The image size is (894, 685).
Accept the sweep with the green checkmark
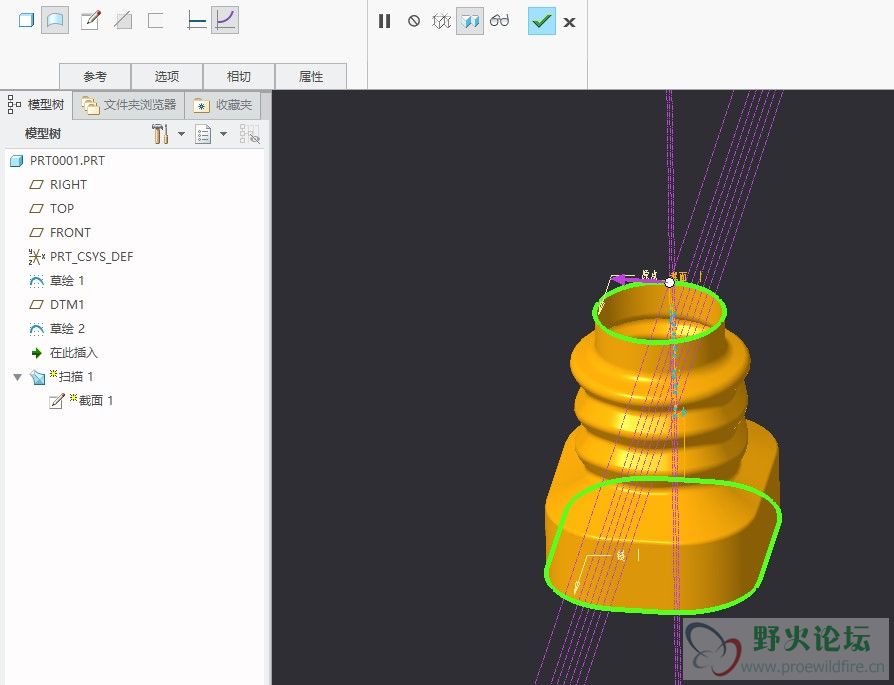[542, 21]
